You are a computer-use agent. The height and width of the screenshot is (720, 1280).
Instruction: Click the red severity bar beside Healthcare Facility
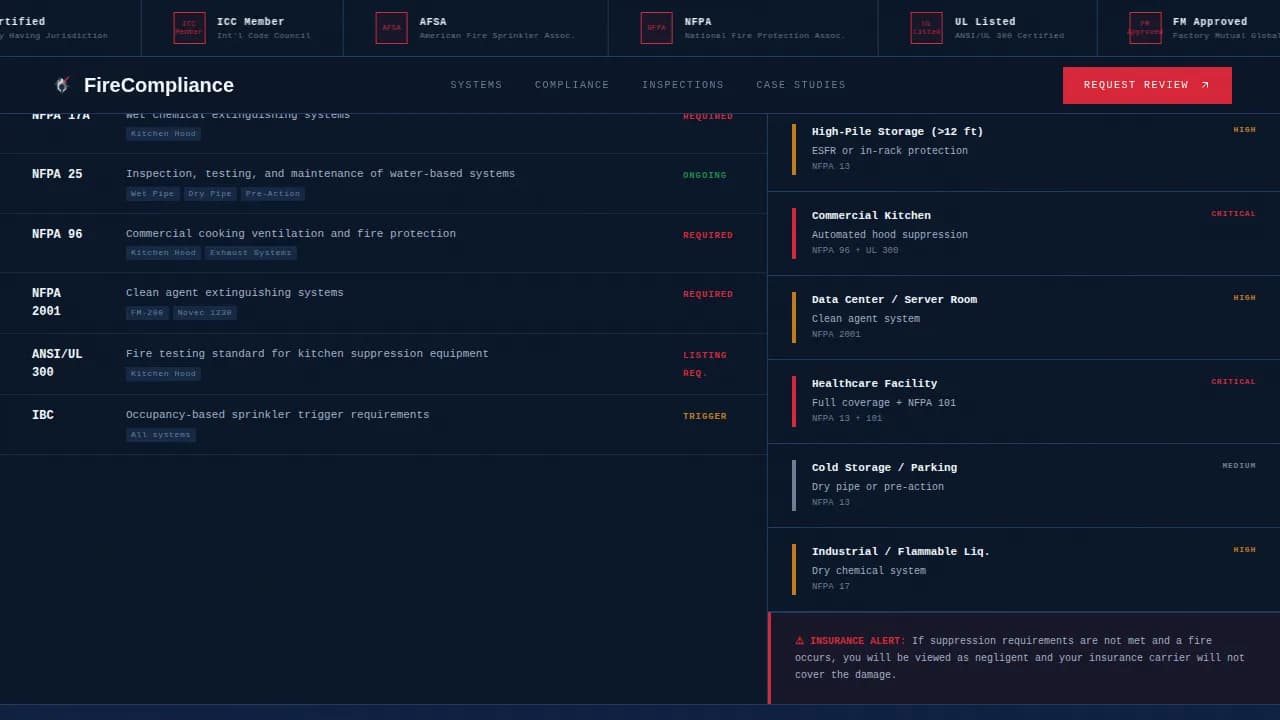tap(794, 401)
